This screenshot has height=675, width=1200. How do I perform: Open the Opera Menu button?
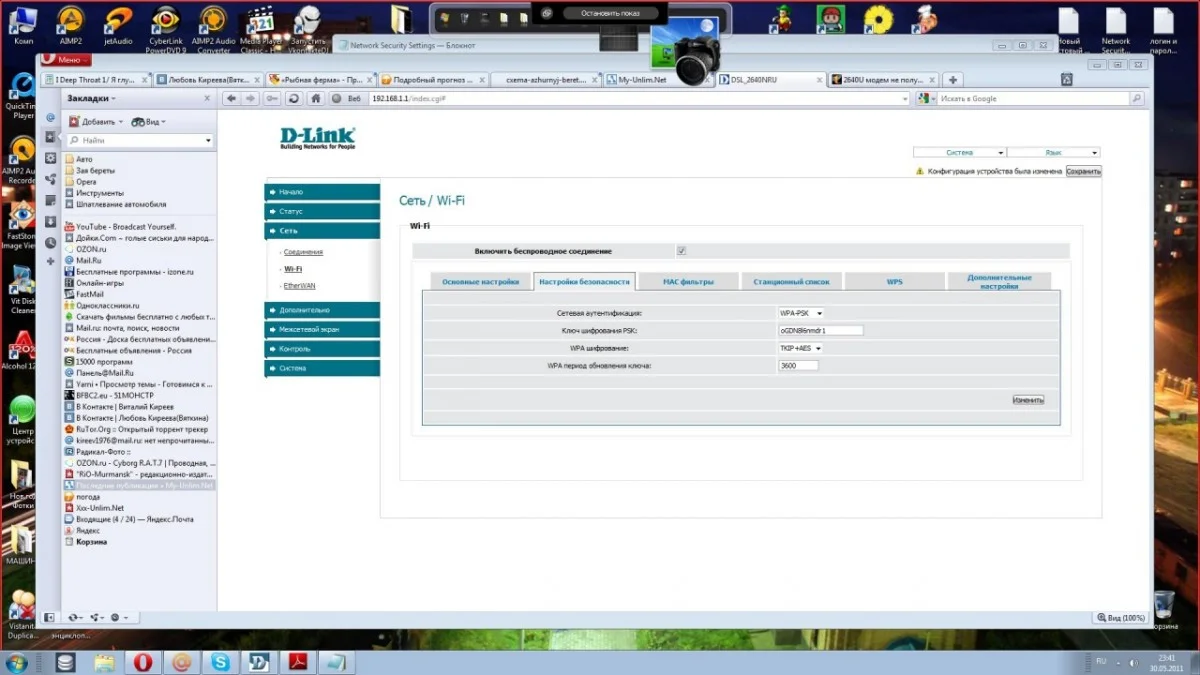tap(66, 60)
